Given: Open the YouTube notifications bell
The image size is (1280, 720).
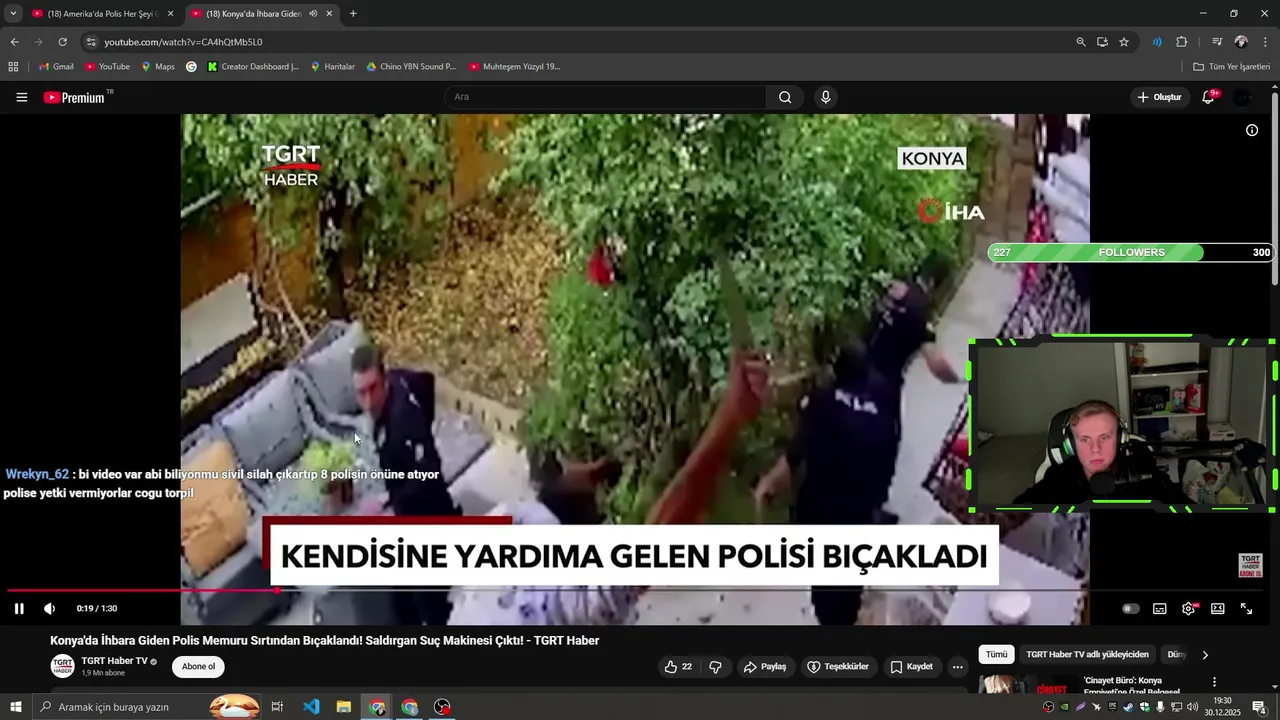Looking at the screenshot, I should [x=1208, y=97].
